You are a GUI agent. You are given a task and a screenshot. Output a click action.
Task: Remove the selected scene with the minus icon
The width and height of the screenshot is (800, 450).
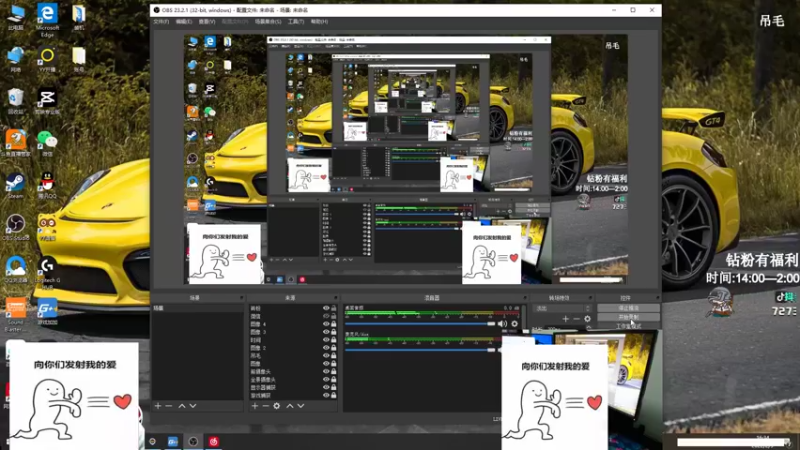coord(169,406)
